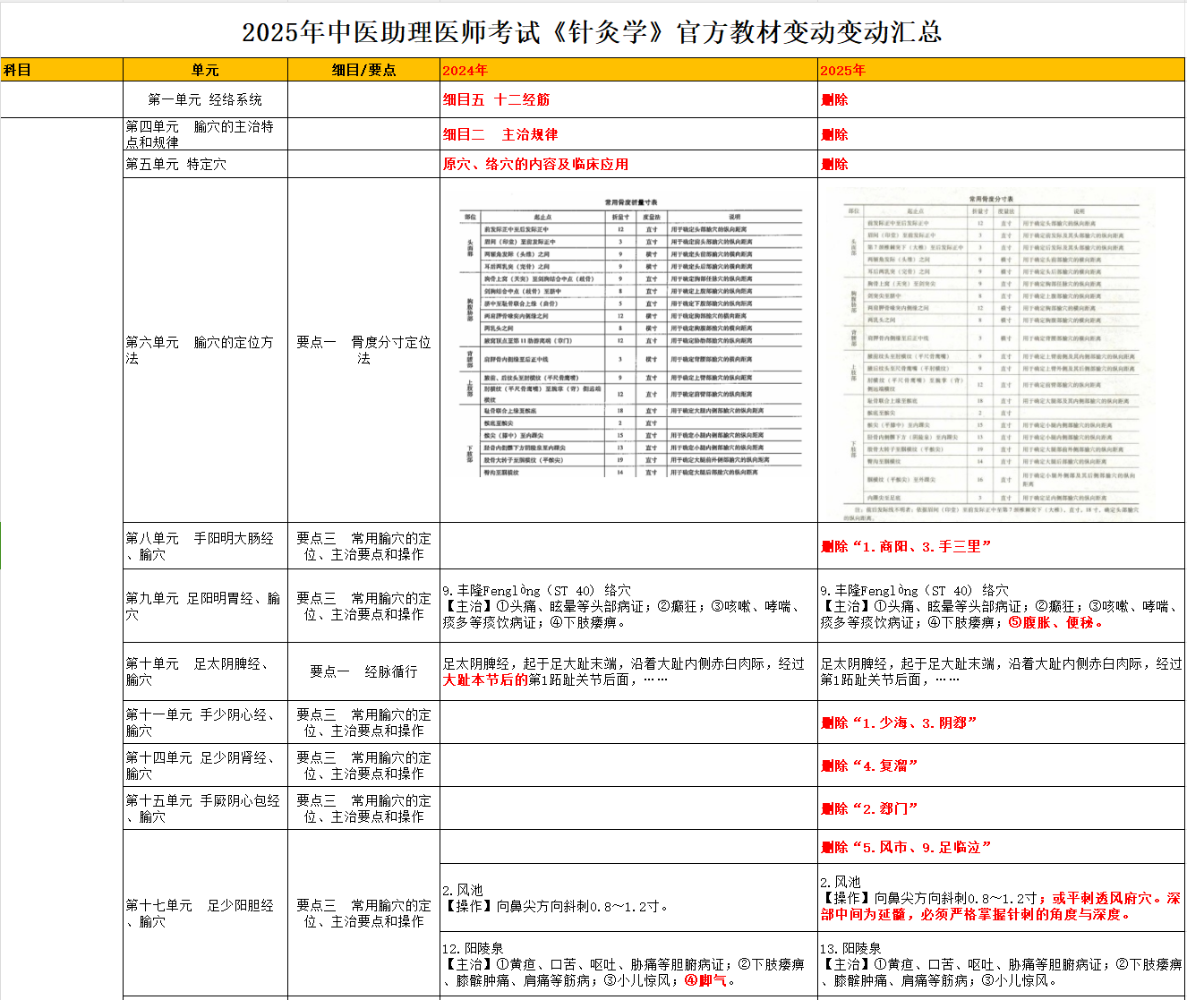Viewport: 1187px width, 1000px height.
Task: Click the 删除 风市、足临泣 cell
Action: pos(1001,847)
